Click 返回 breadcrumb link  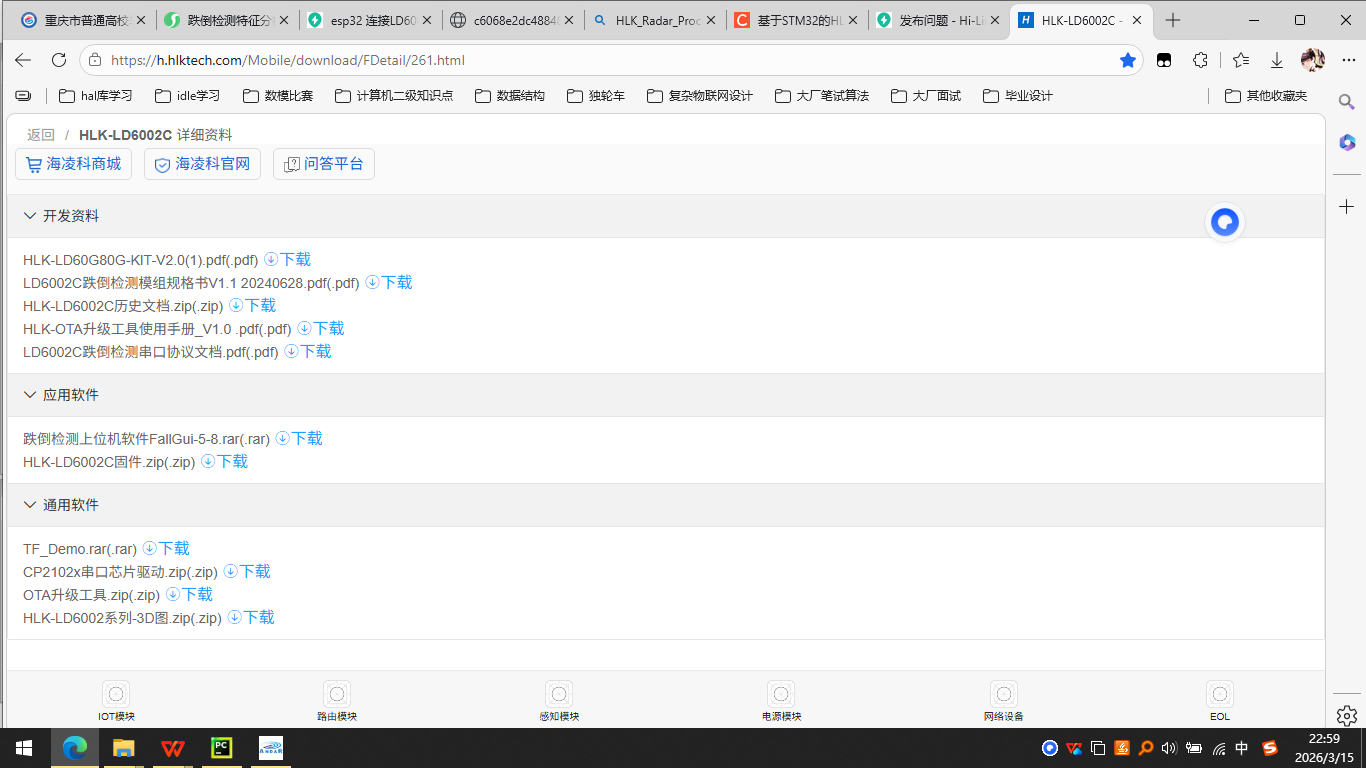click(x=41, y=135)
